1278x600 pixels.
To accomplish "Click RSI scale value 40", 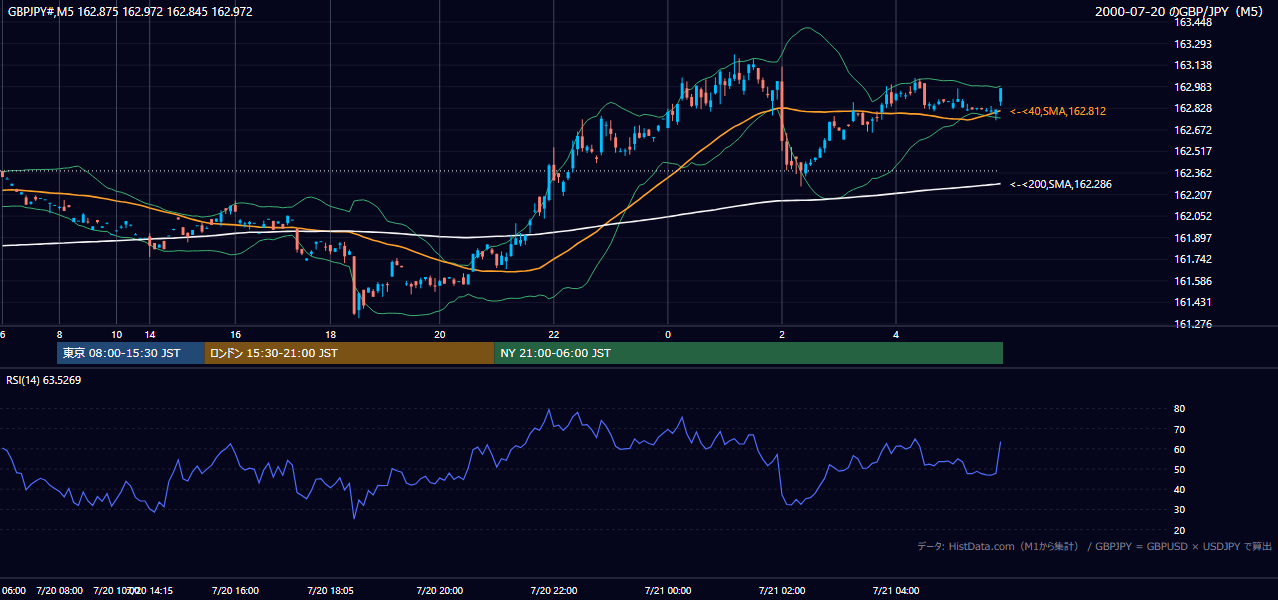I will click(1179, 489).
